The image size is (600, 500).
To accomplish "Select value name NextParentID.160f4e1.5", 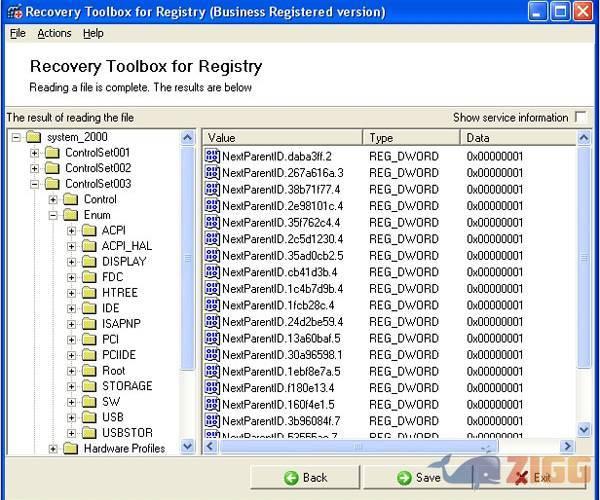I will 278,404.
